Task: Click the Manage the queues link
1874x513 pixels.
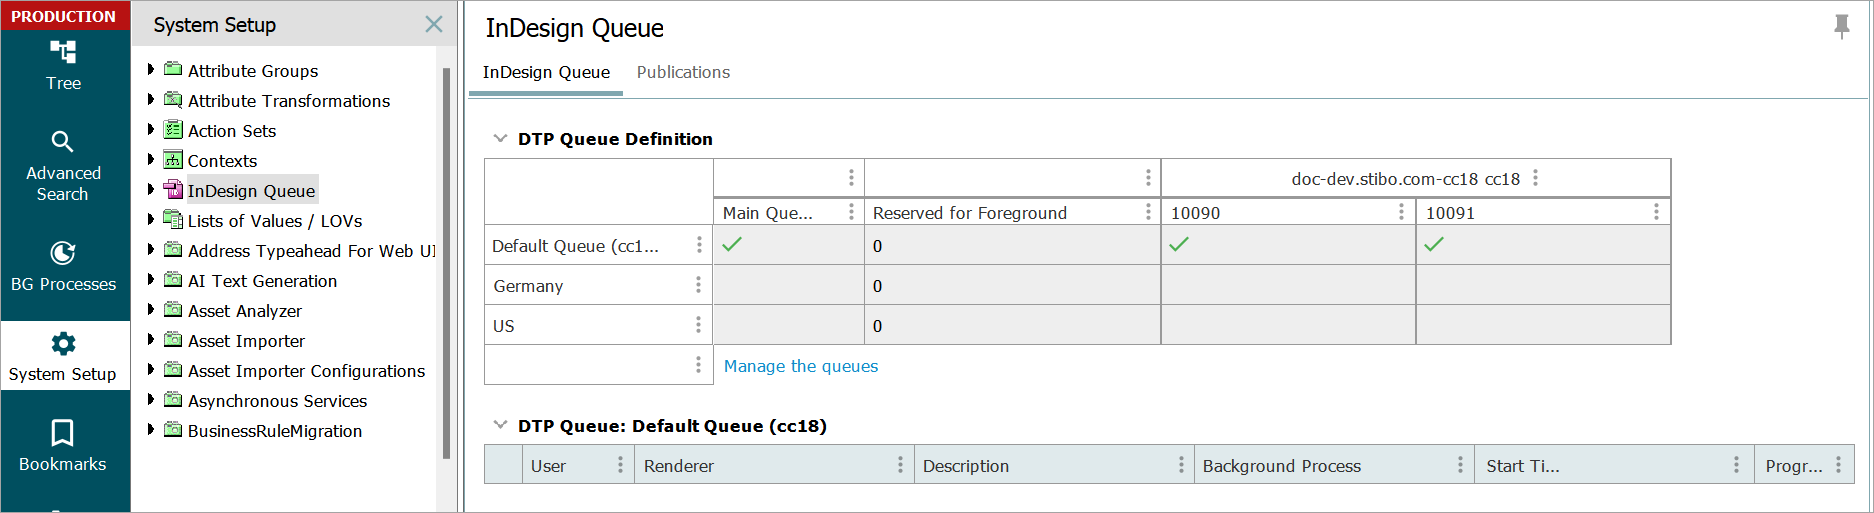Action: [x=801, y=366]
